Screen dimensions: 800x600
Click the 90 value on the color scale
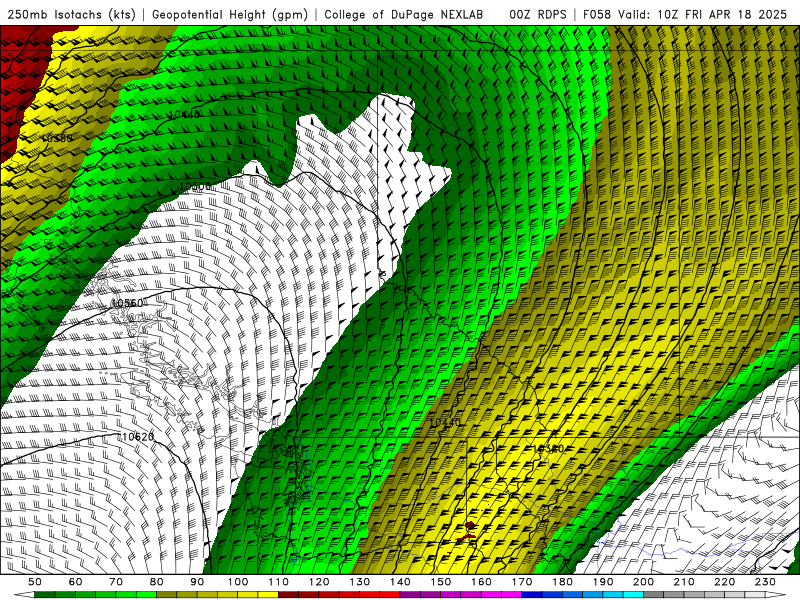pyautogui.click(x=197, y=582)
